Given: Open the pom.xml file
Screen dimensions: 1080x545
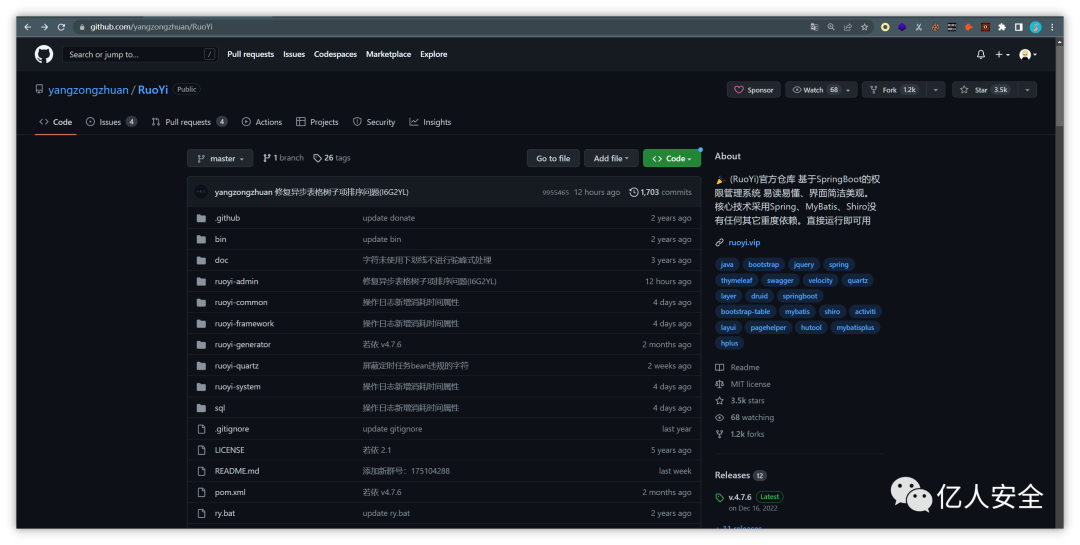Looking at the screenshot, I should (x=230, y=492).
